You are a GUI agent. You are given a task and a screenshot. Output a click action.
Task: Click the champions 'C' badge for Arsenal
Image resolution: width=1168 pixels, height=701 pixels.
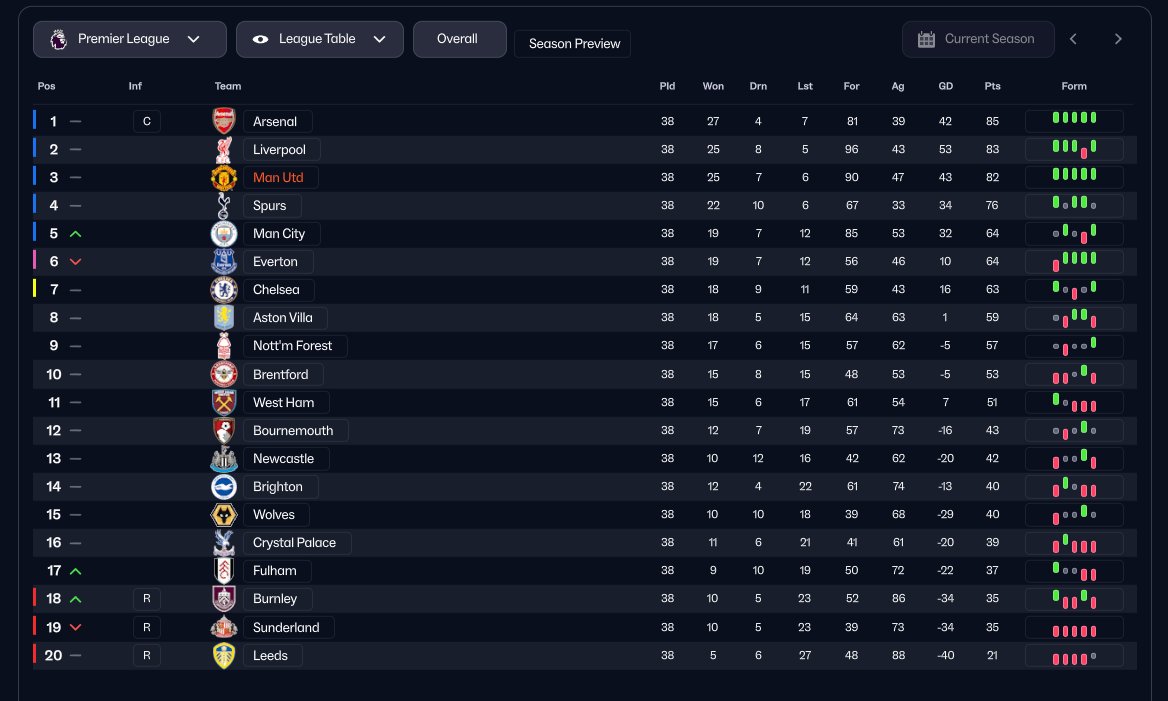coord(146,122)
